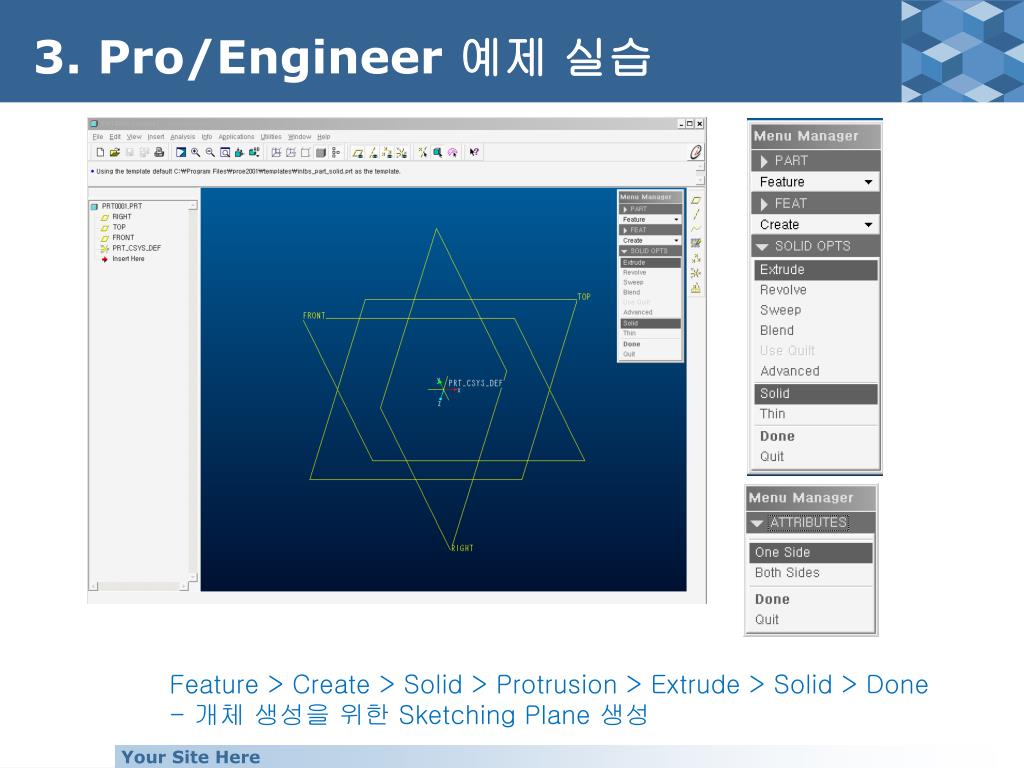The height and width of the screenshot is (768, 1024).
Task: Expand PART header in large Menu Manager
Action: (x=816, y=161)
